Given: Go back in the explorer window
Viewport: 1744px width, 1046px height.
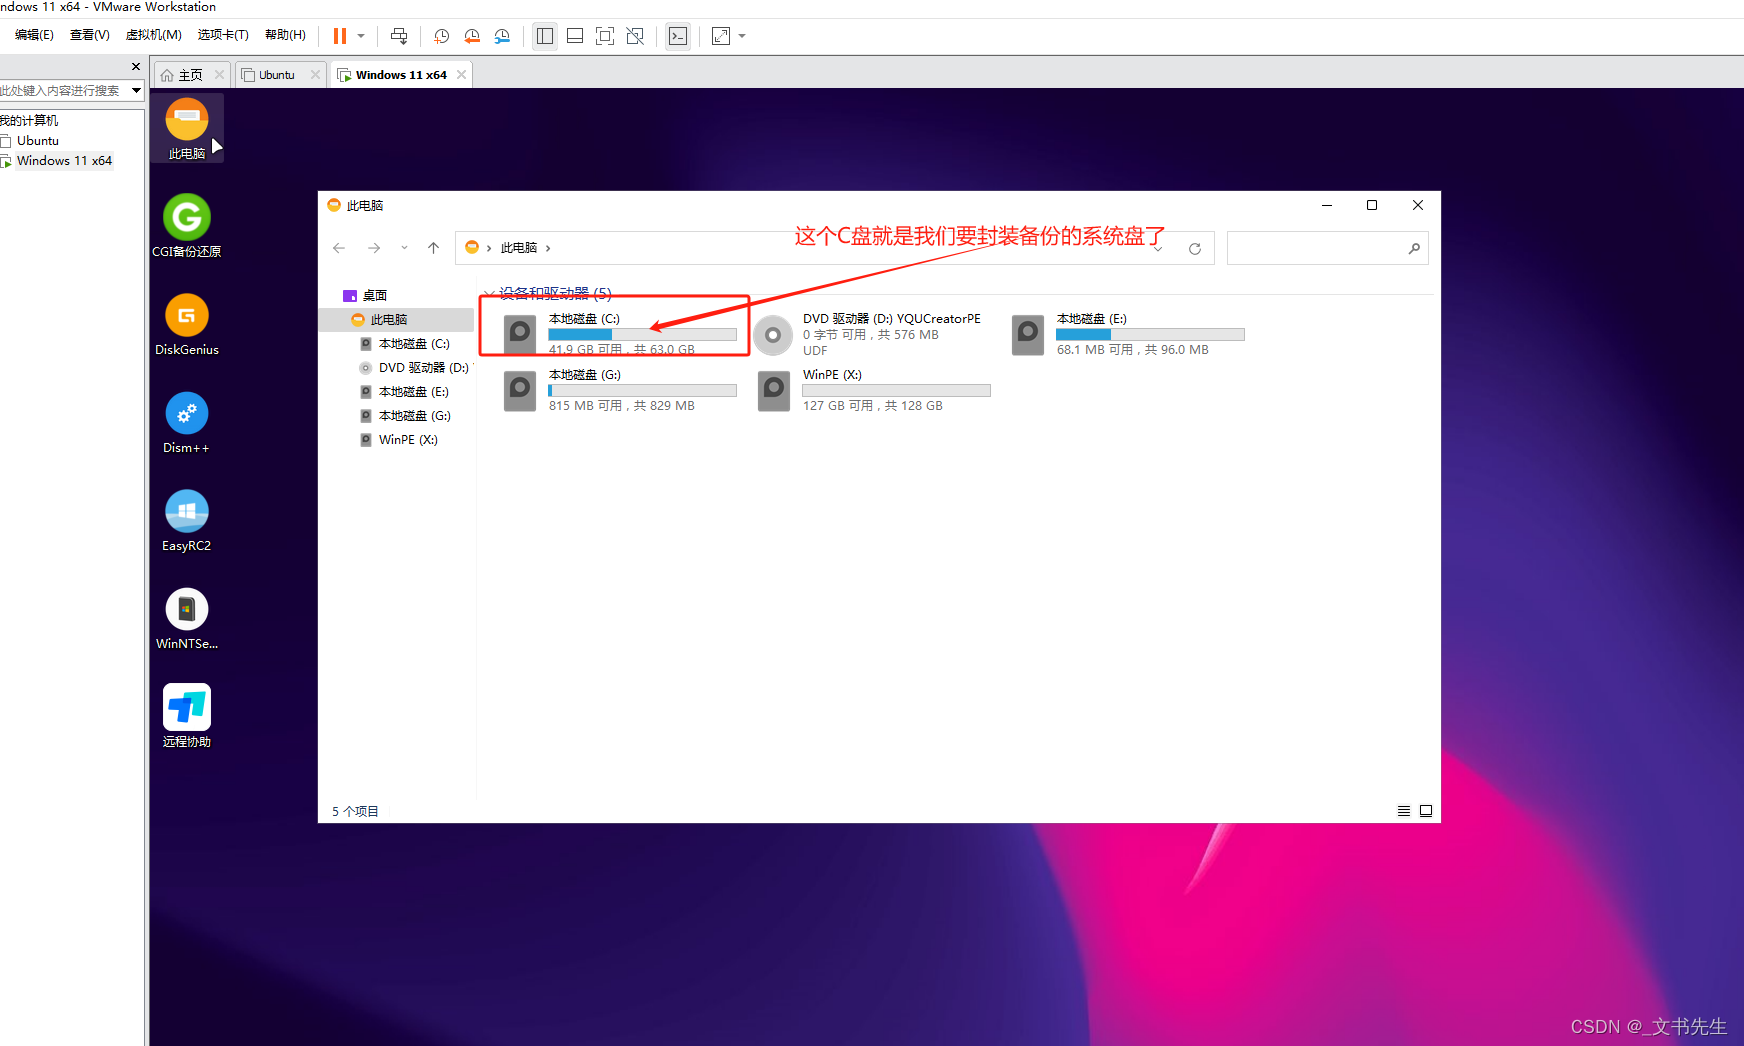Looking at the screenshot, I should (339, 248).
